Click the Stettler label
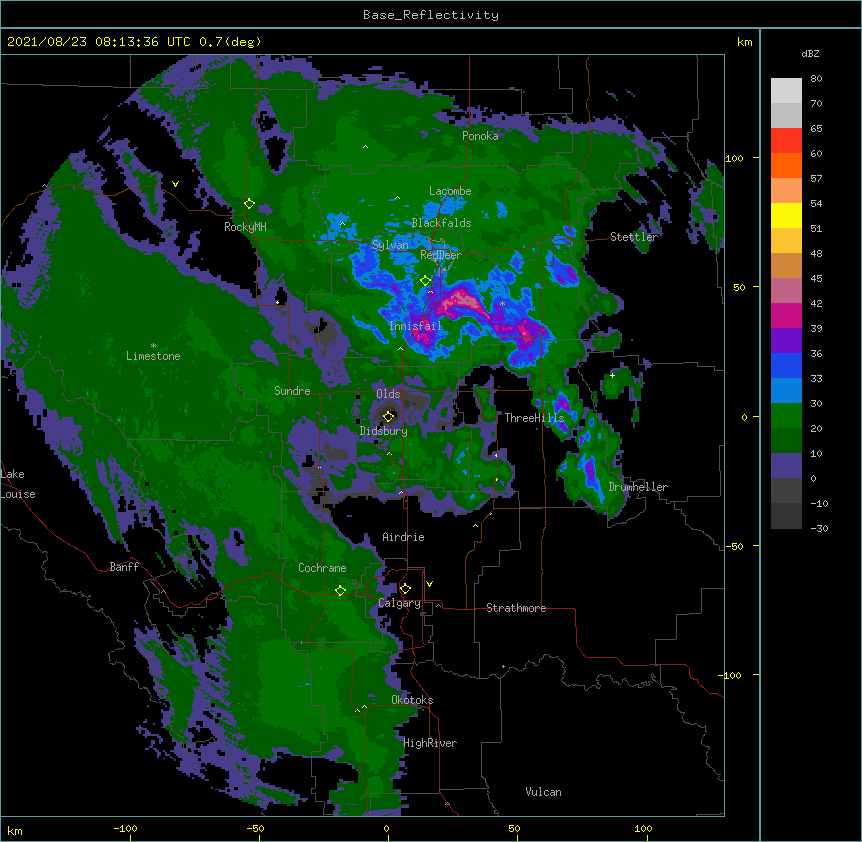The width and height of the screenshot is (862, 842). tap(633, 237)
